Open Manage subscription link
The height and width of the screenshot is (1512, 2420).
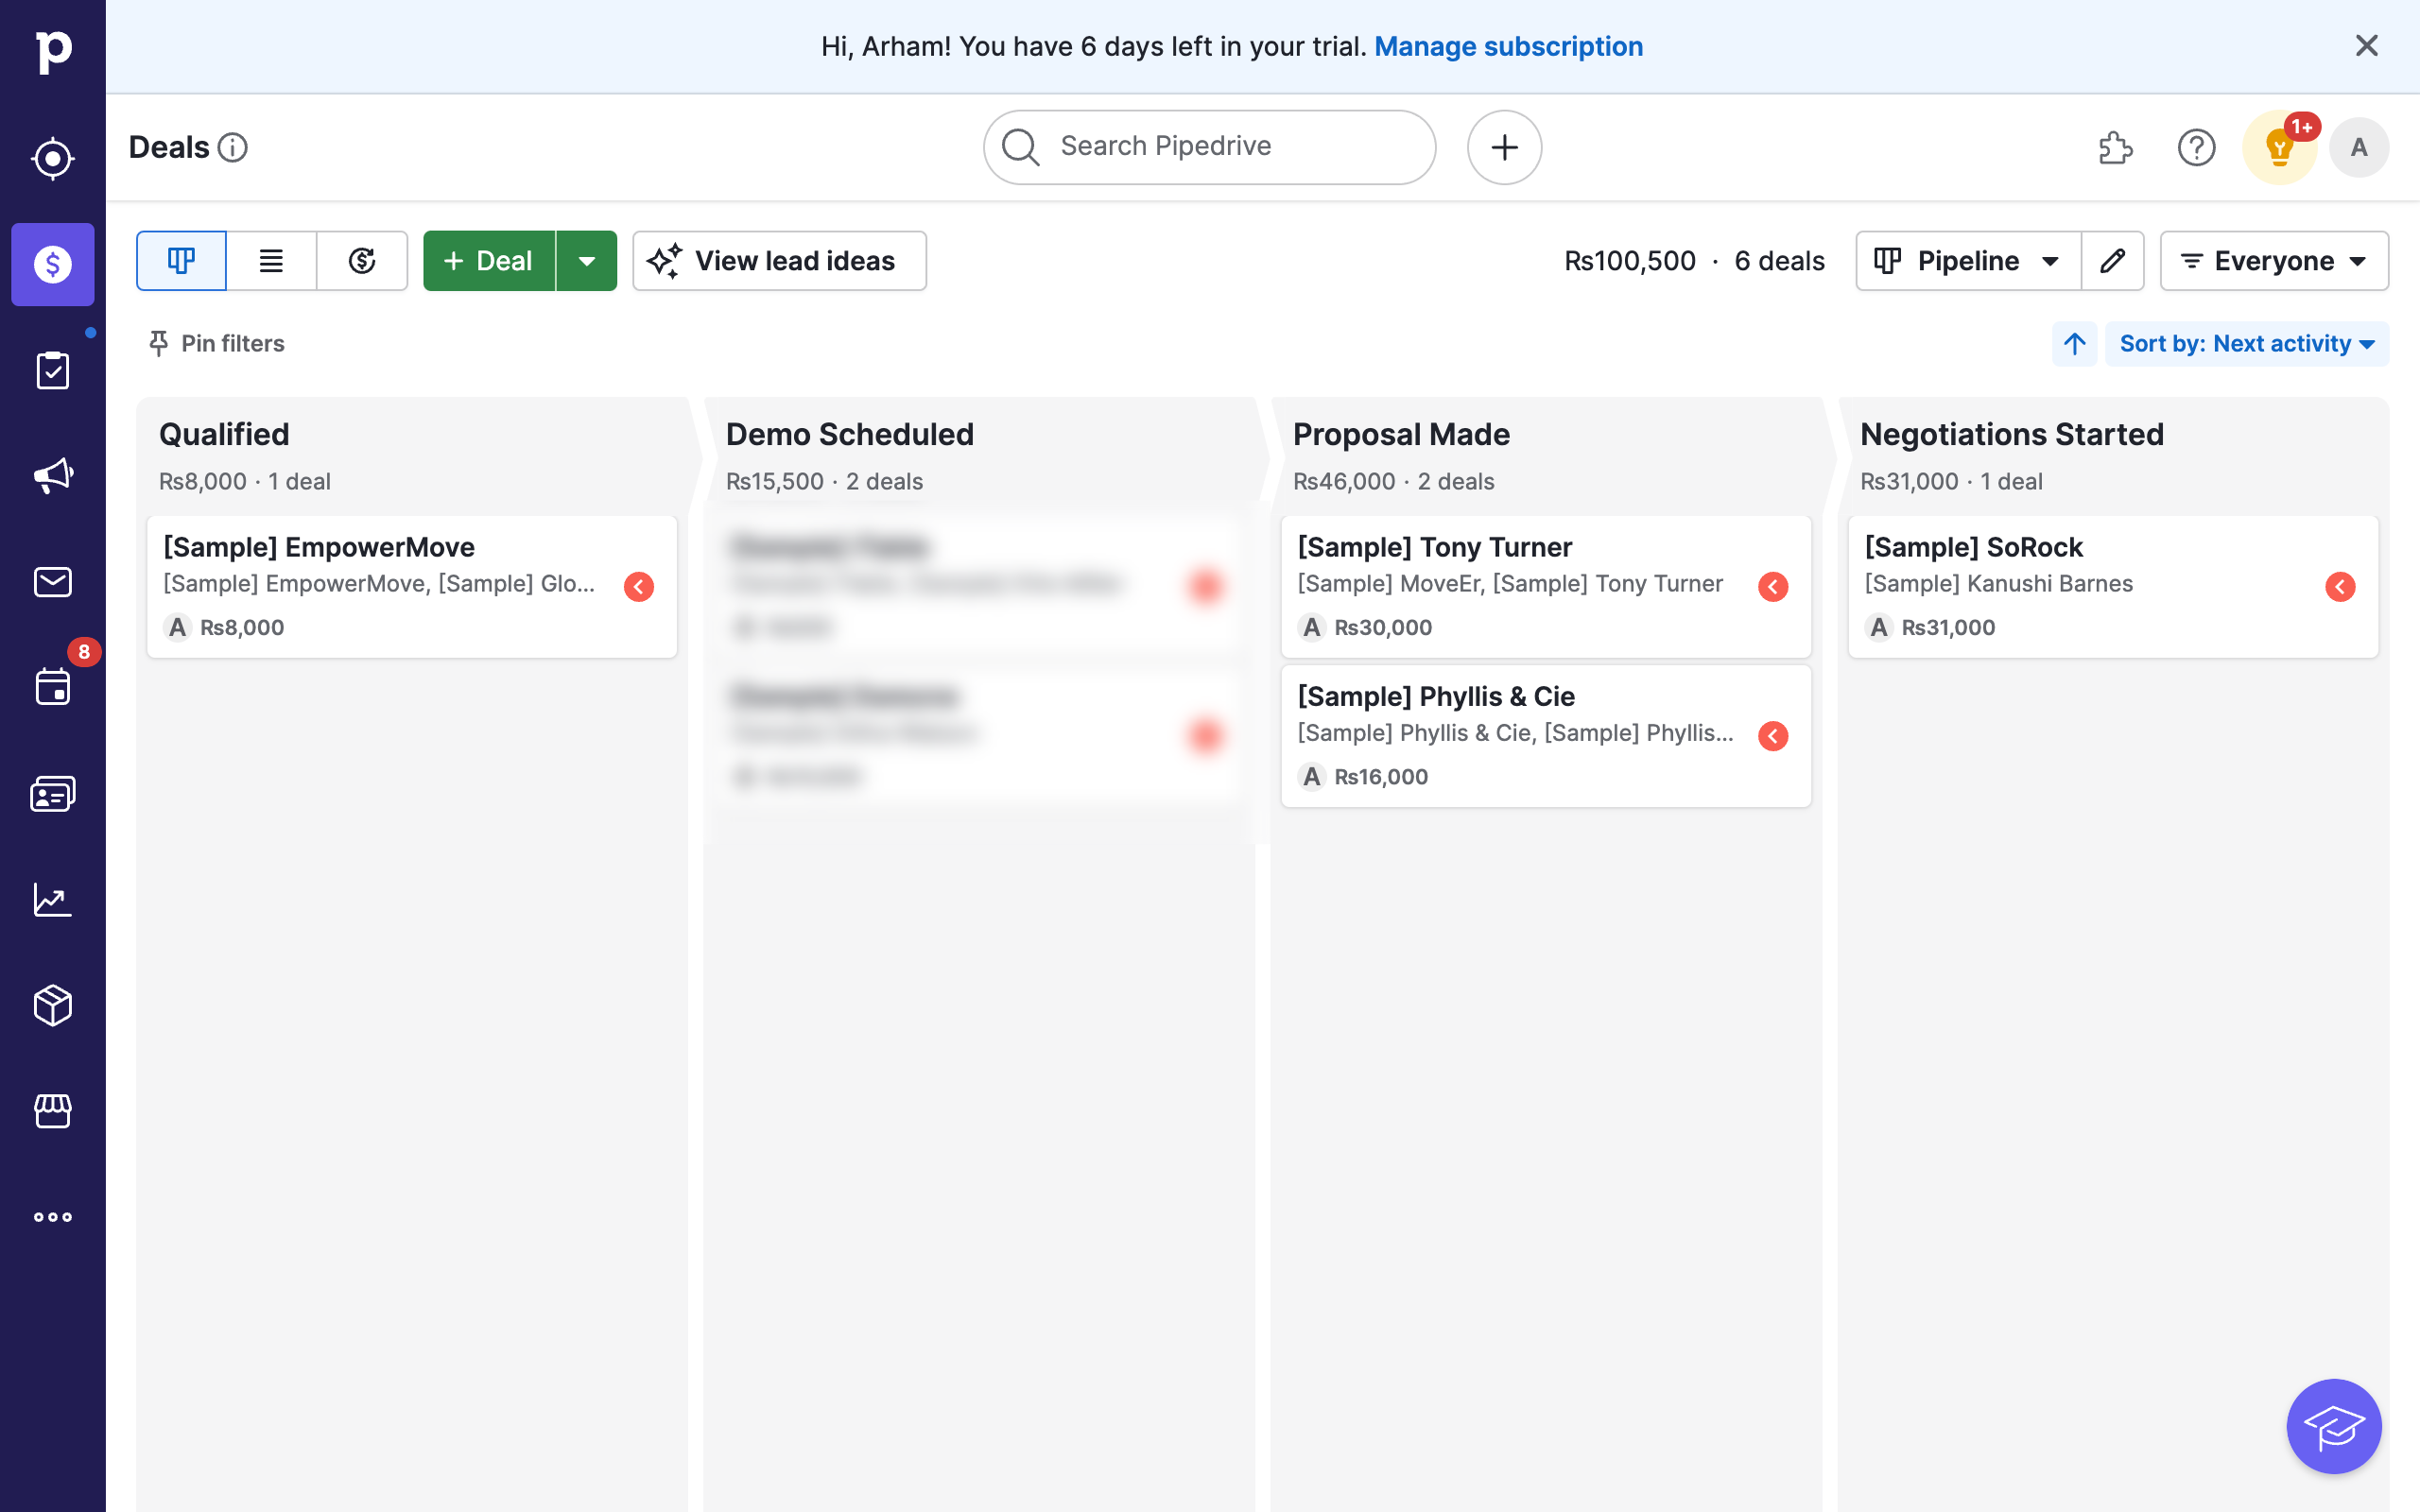(x=1508, y=46)
